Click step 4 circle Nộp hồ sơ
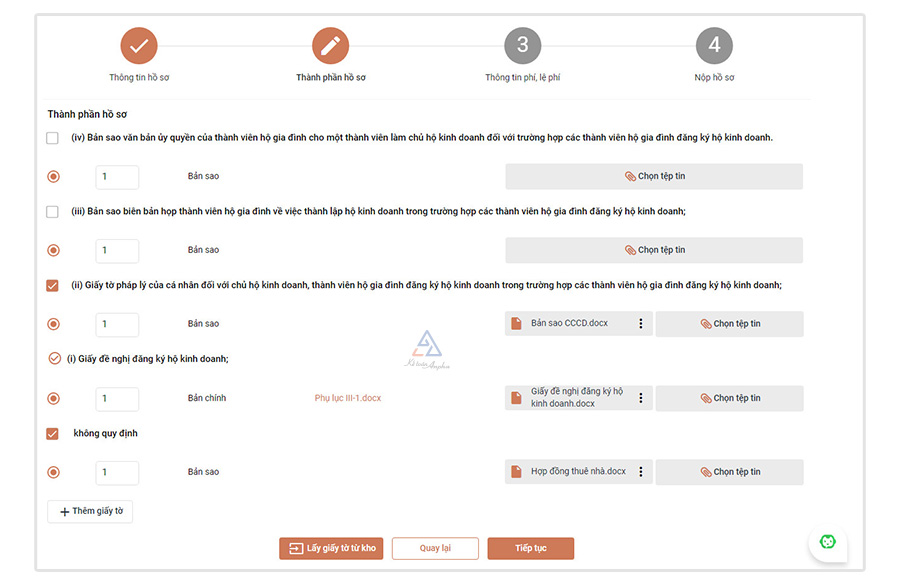 coord(714,46)
